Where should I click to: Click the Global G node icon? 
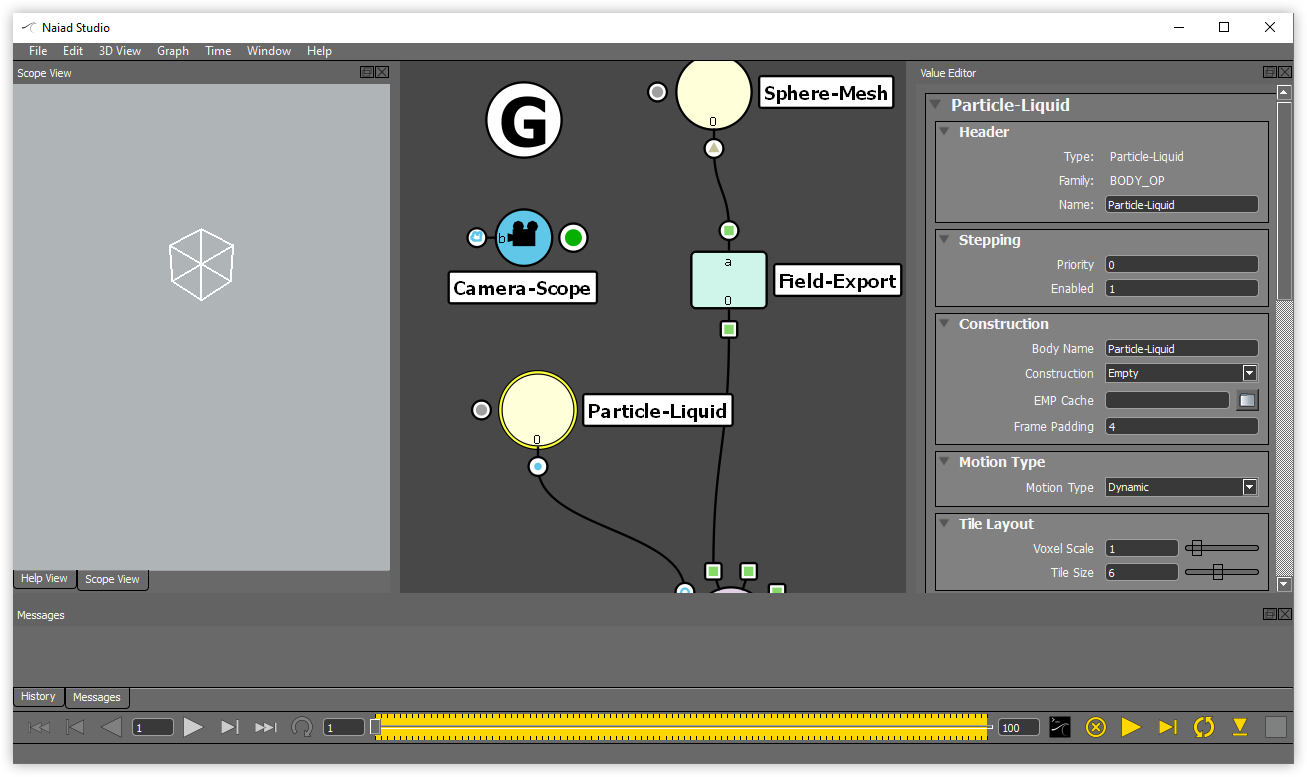click(524, 120)
